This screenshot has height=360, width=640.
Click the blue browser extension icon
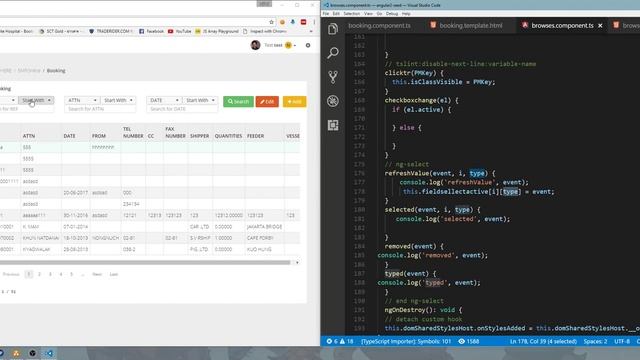click(x=293, y=22)
